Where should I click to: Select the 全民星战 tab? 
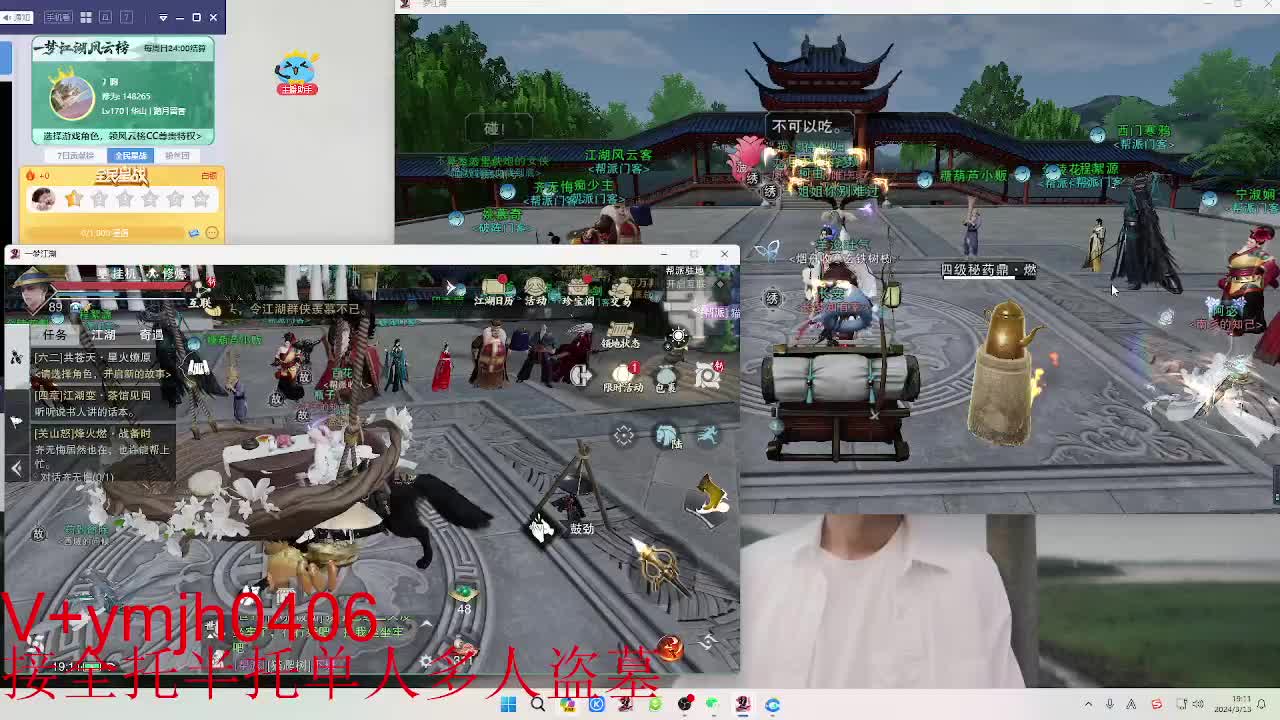130,156
